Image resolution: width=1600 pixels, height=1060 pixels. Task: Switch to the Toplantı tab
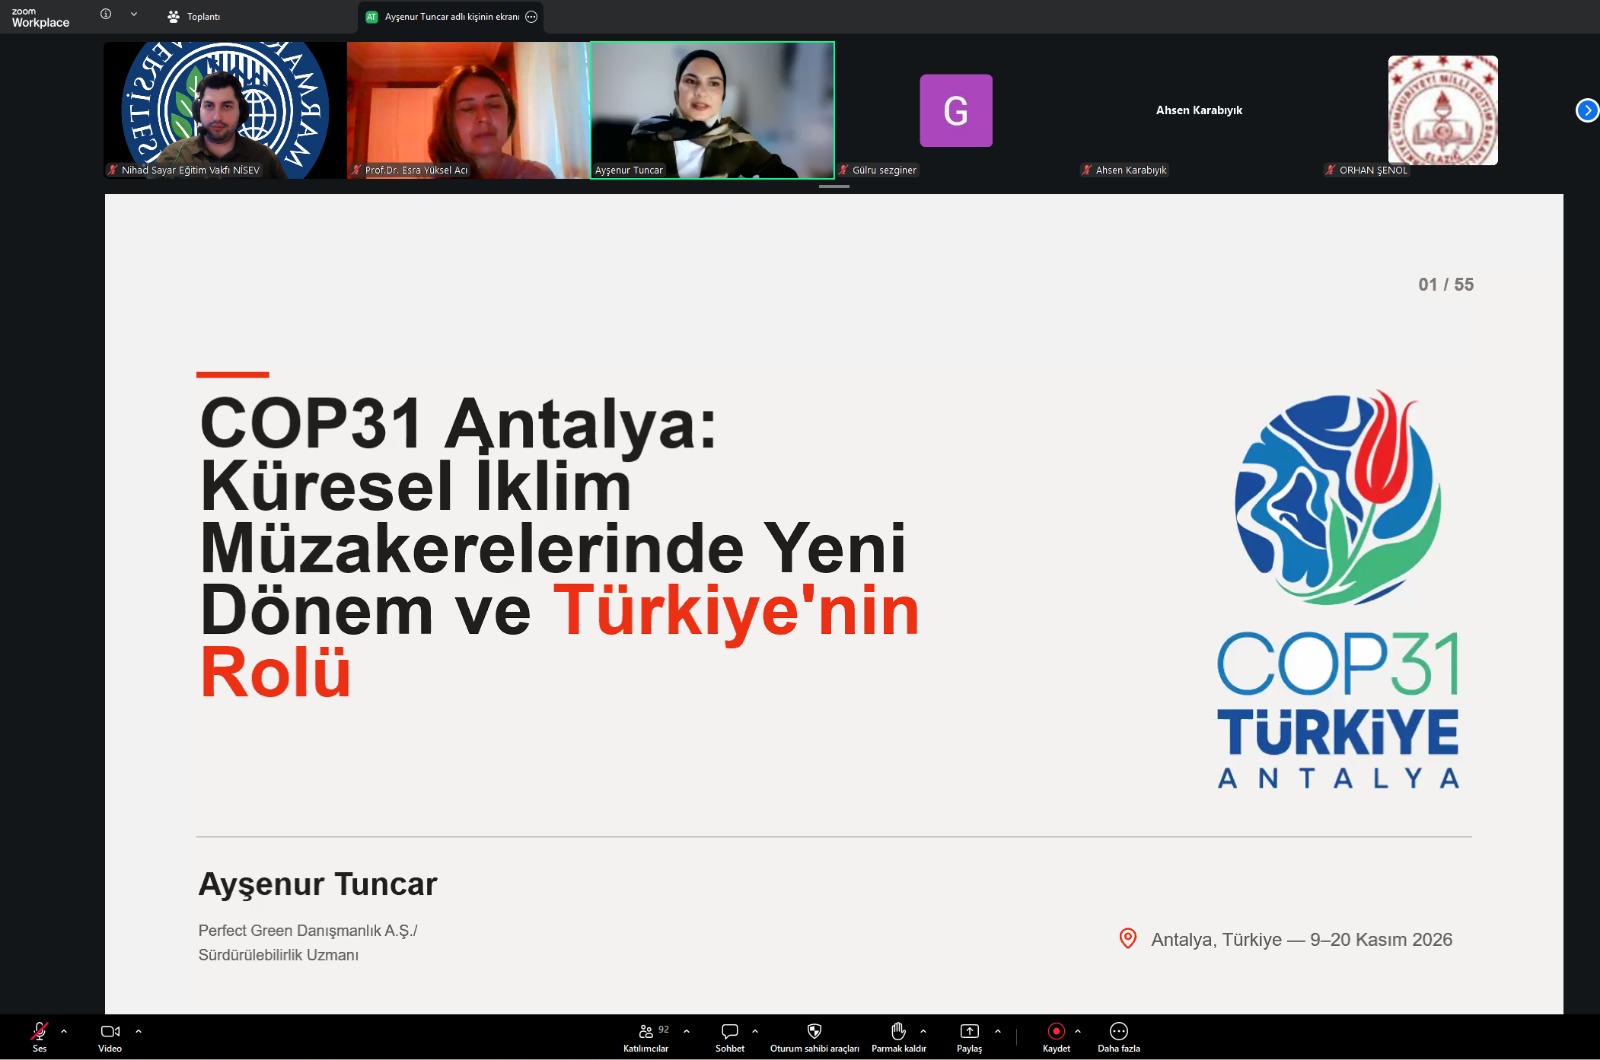click(194, 16)
